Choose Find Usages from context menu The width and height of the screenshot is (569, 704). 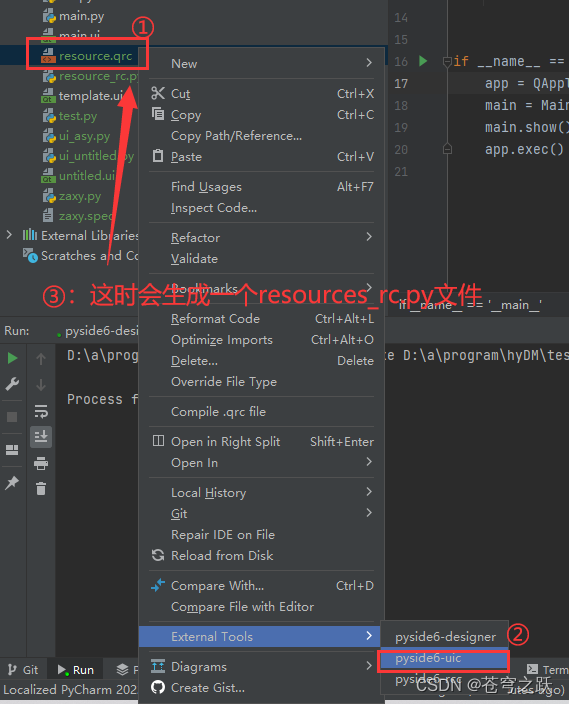click(x=261, y=186)
